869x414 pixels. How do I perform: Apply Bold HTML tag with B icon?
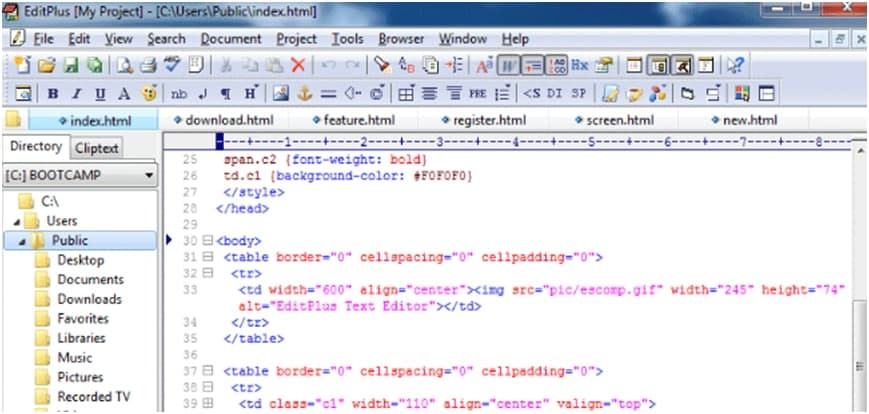click(x=53, y=94)
